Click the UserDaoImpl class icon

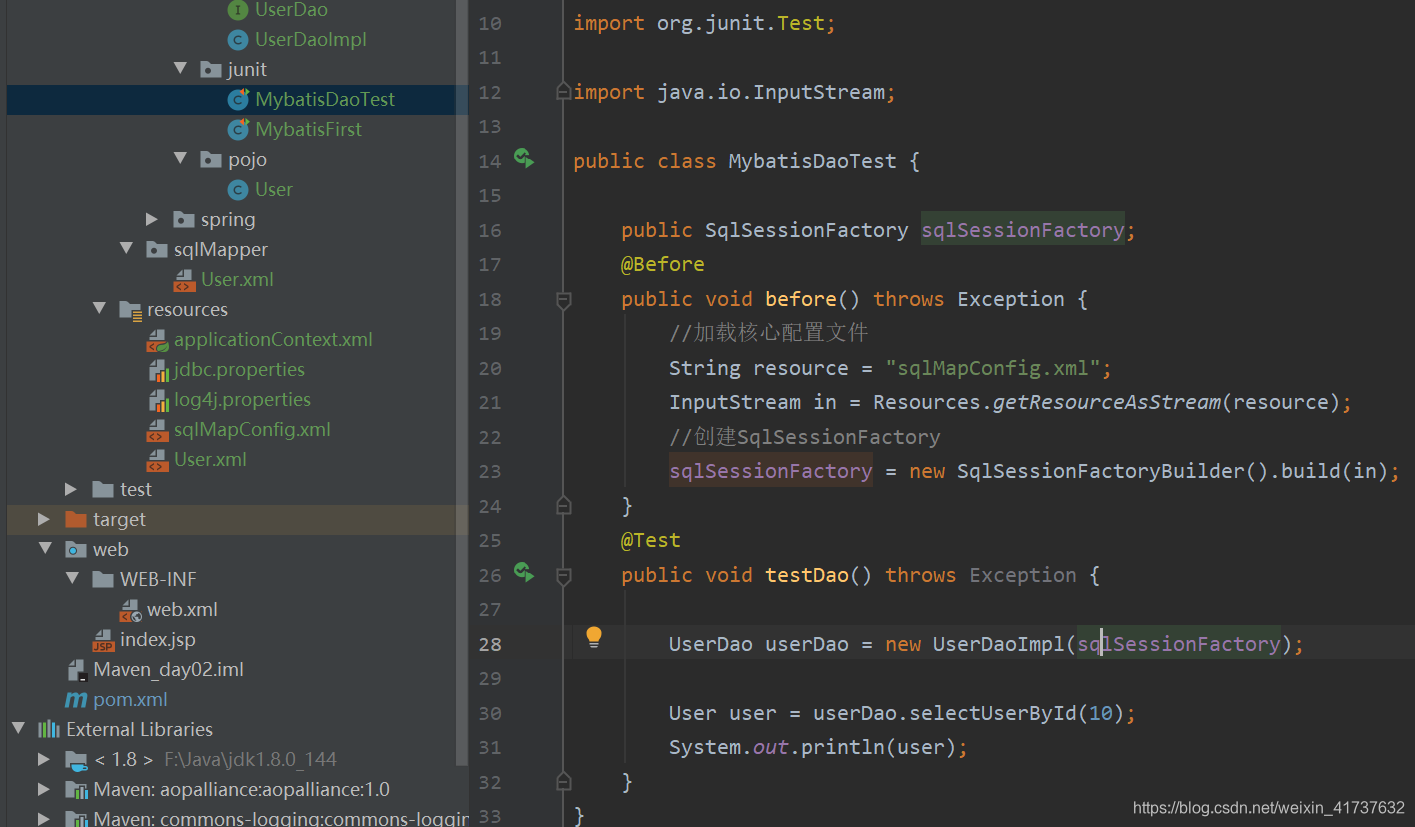coord(237,40)
